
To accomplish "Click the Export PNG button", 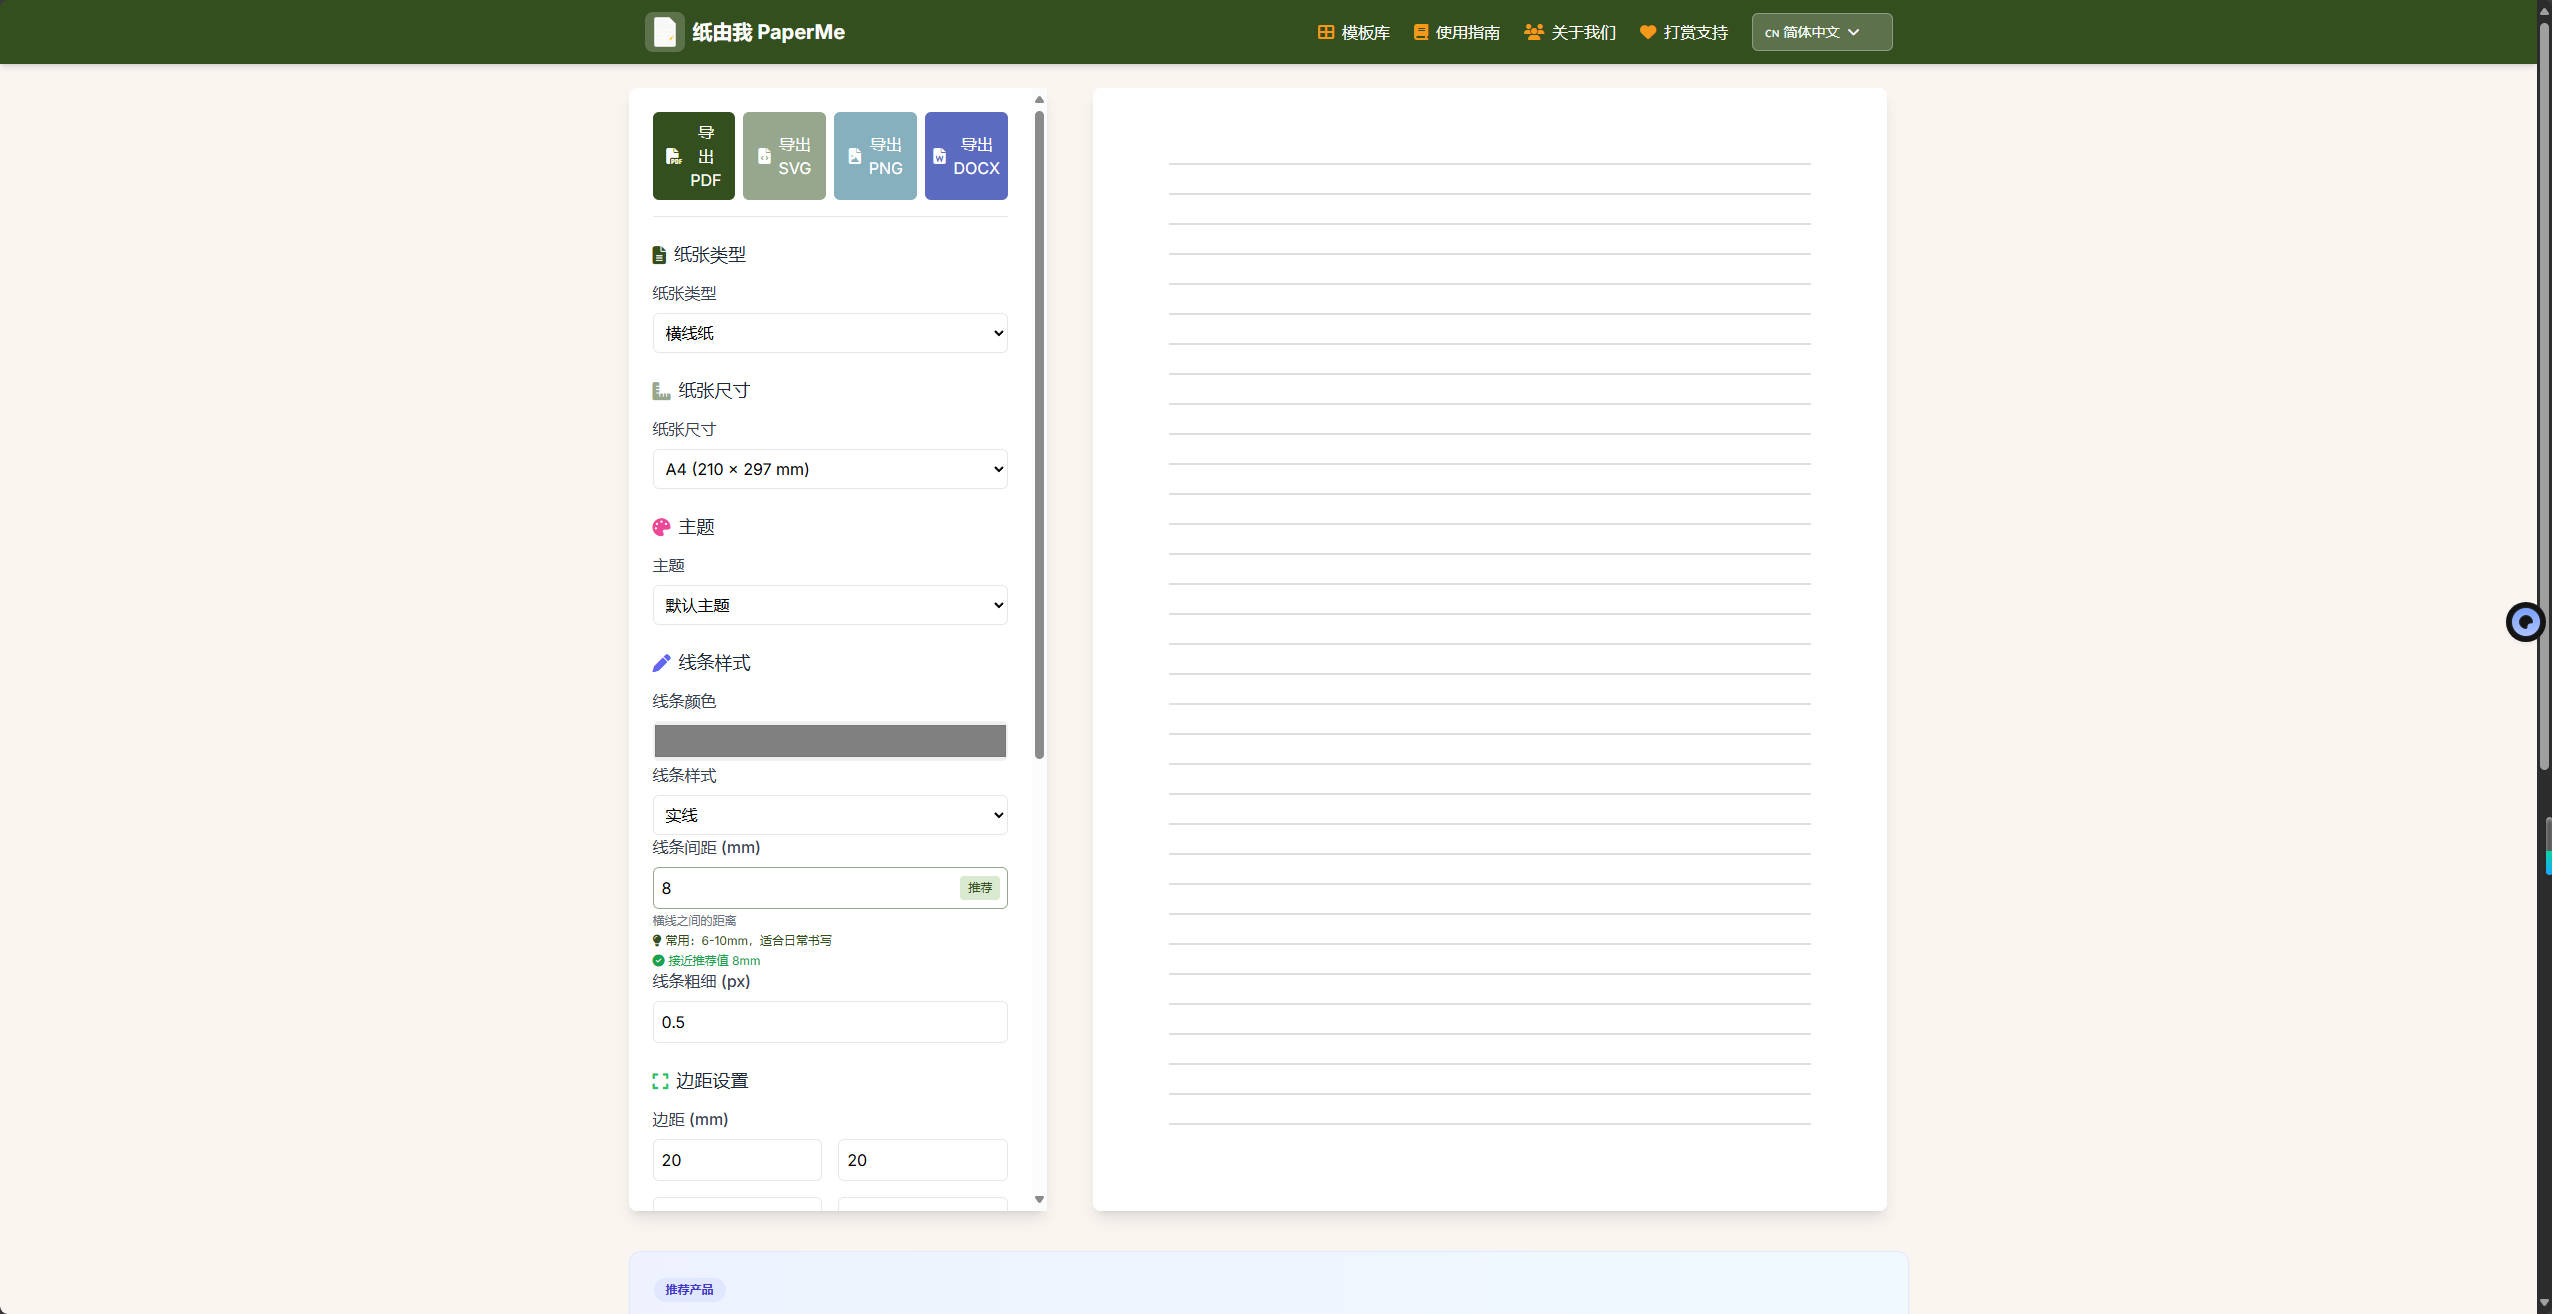I will pos(875,156).
